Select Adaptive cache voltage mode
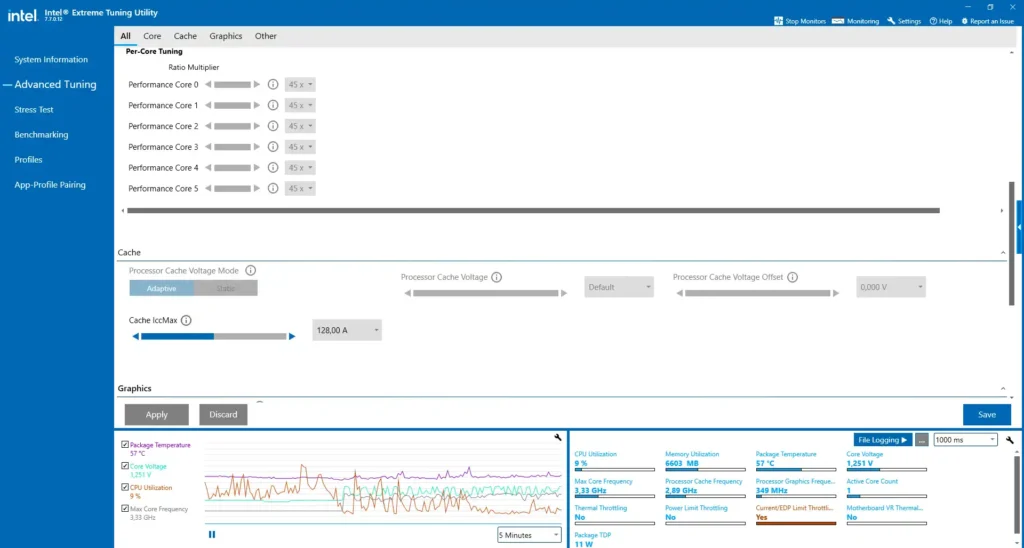 [161, 288]
